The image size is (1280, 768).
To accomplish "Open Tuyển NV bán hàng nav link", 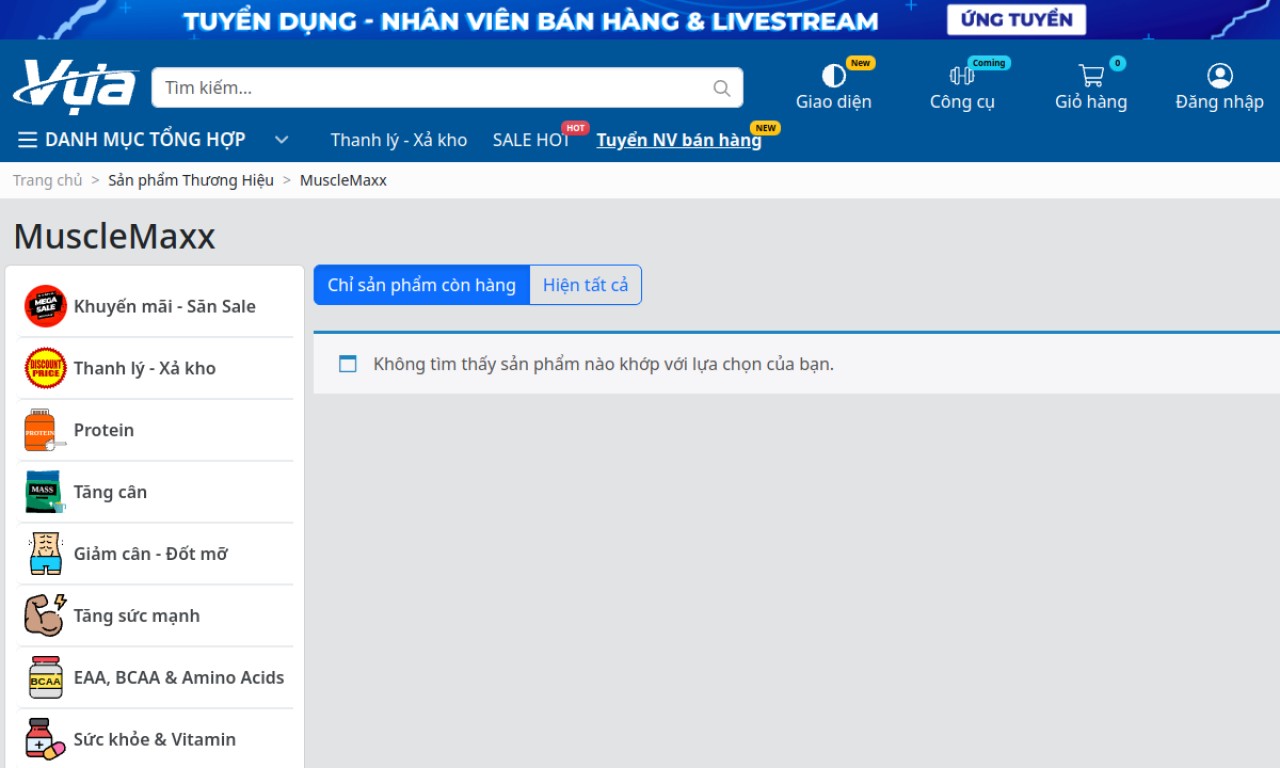I will [679, 140].
